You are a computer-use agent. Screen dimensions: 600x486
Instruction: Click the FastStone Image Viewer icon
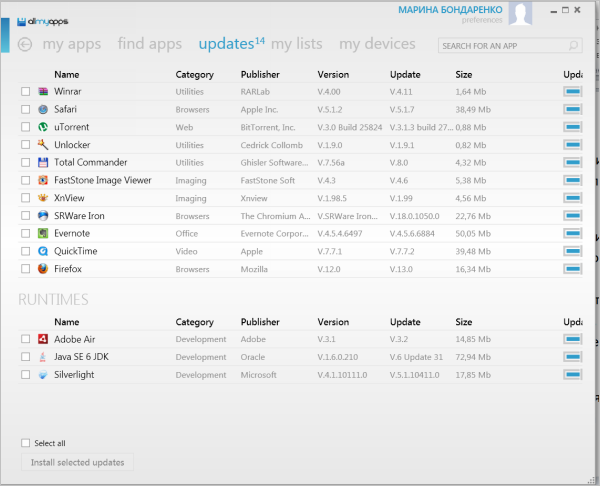tap(43, 180)
